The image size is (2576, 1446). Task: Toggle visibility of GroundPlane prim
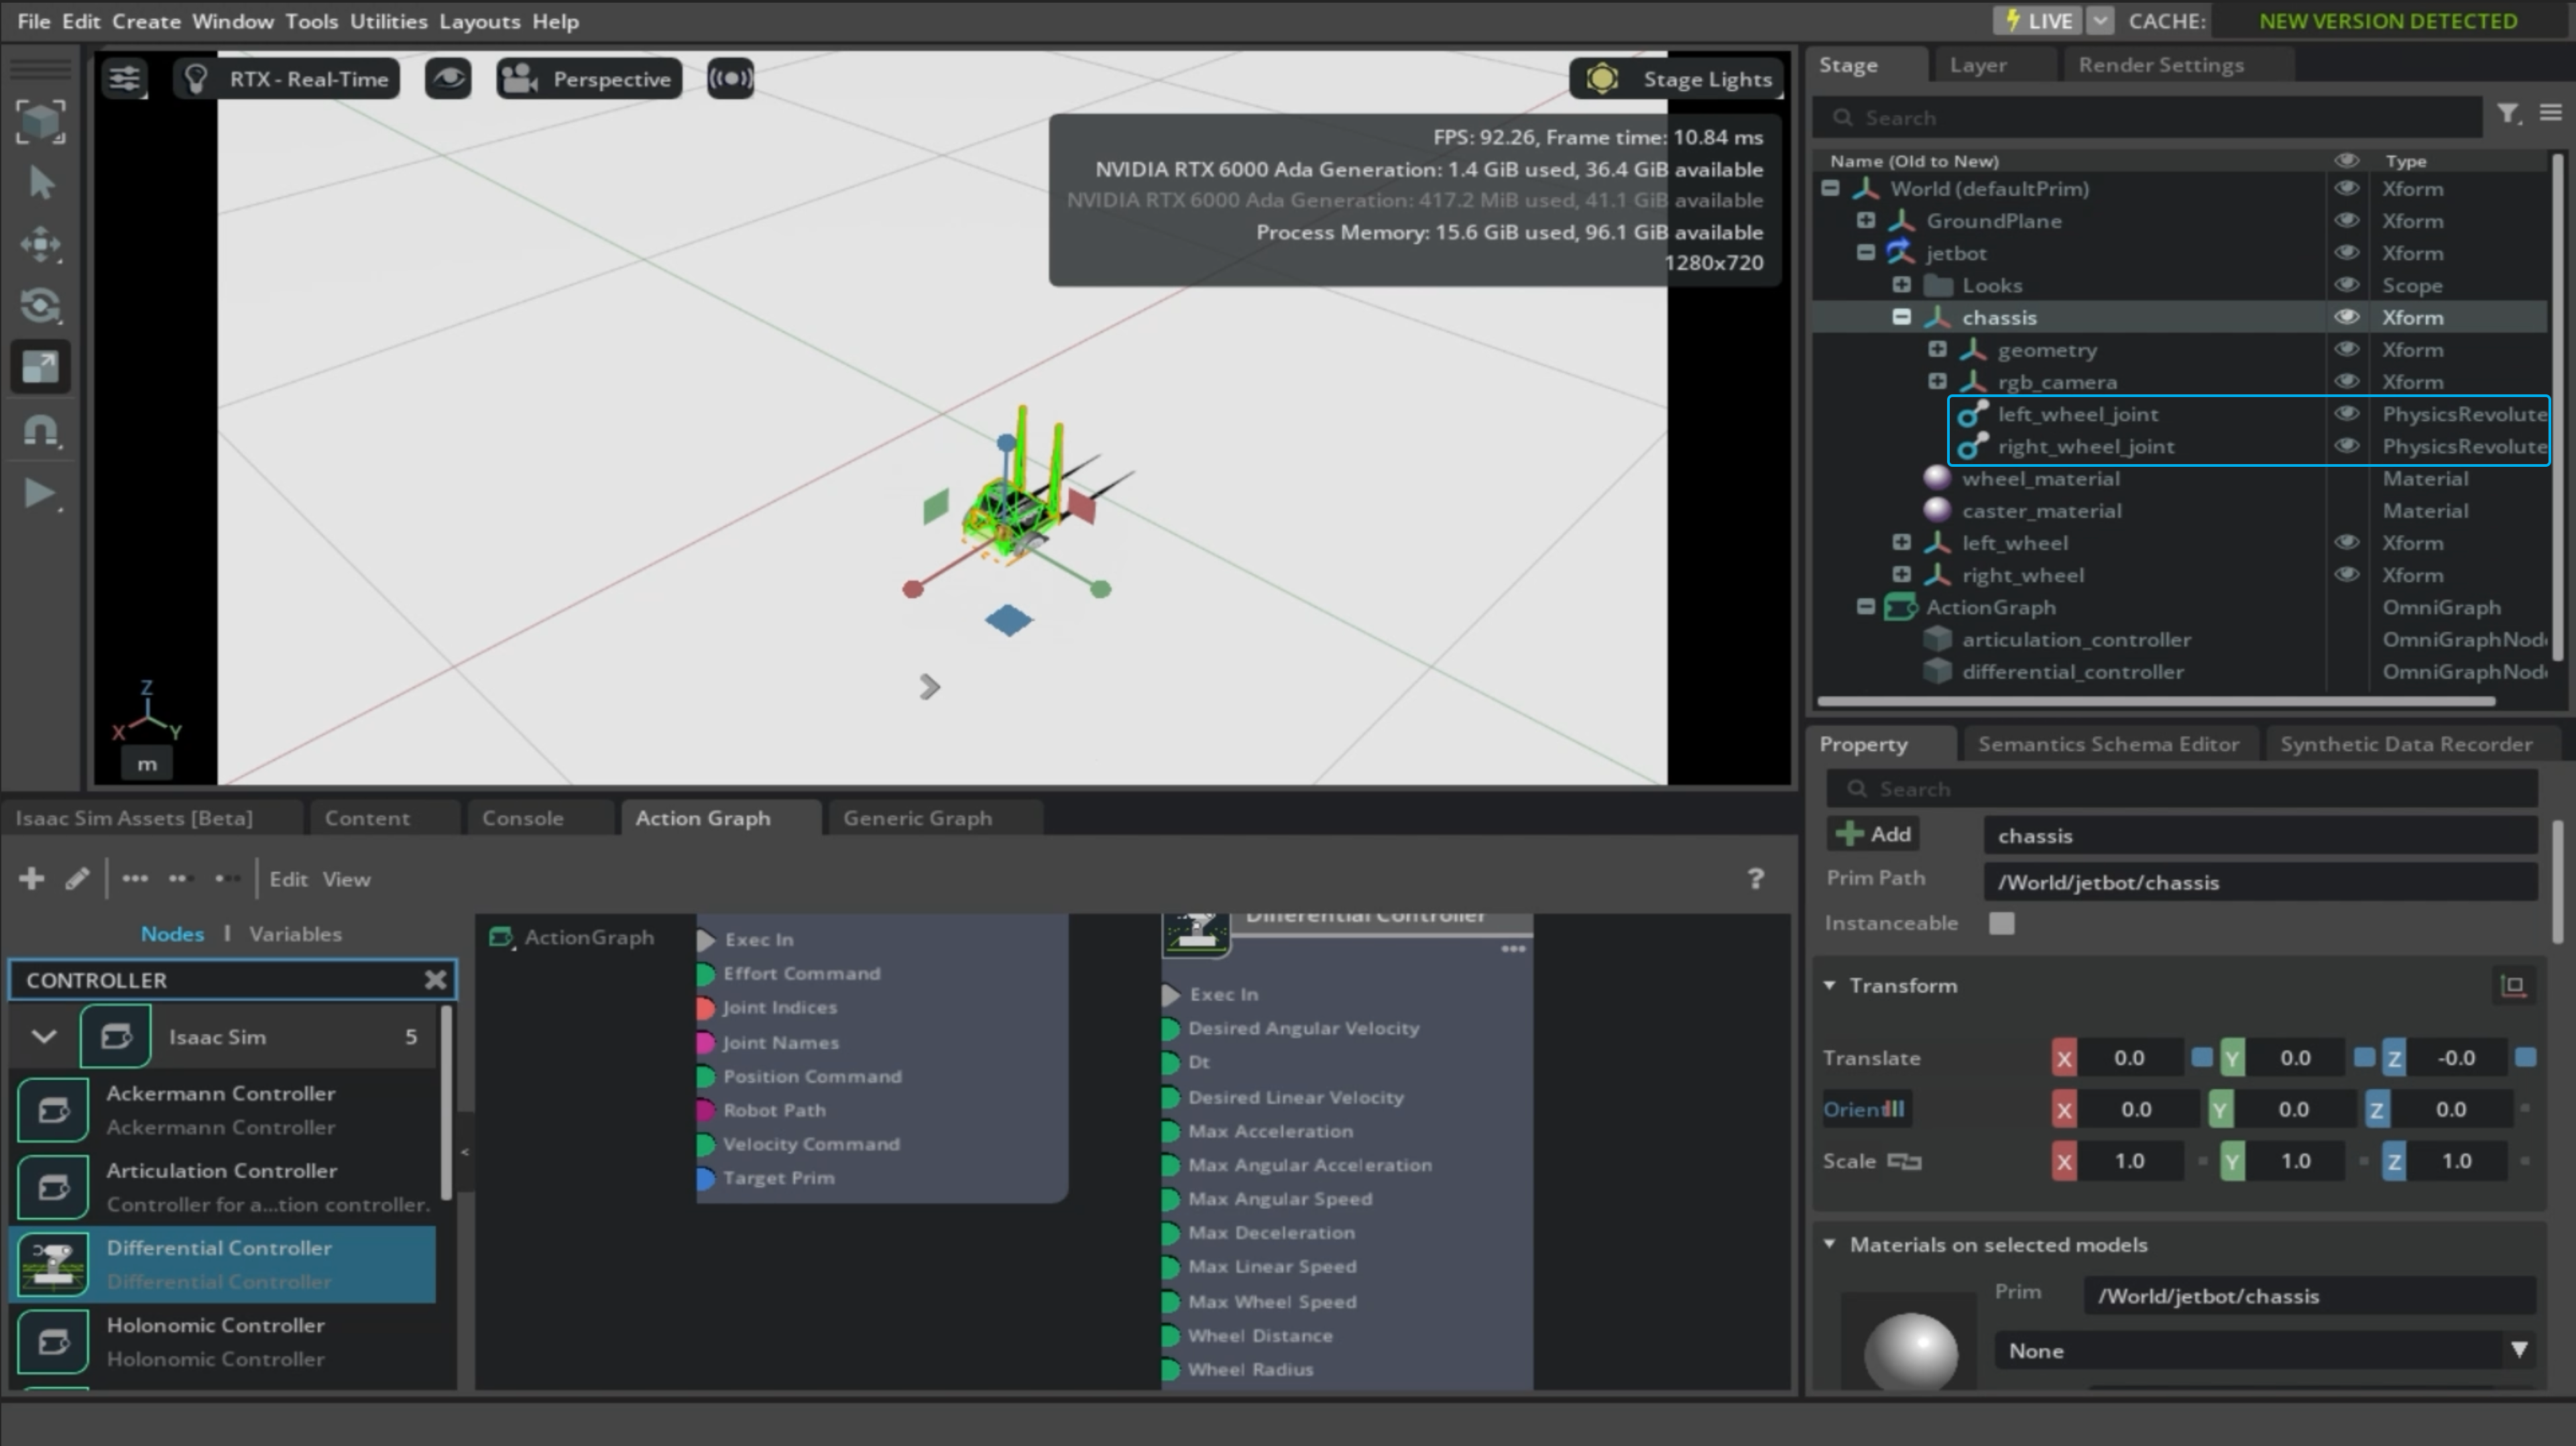[x=2346, y=220]
